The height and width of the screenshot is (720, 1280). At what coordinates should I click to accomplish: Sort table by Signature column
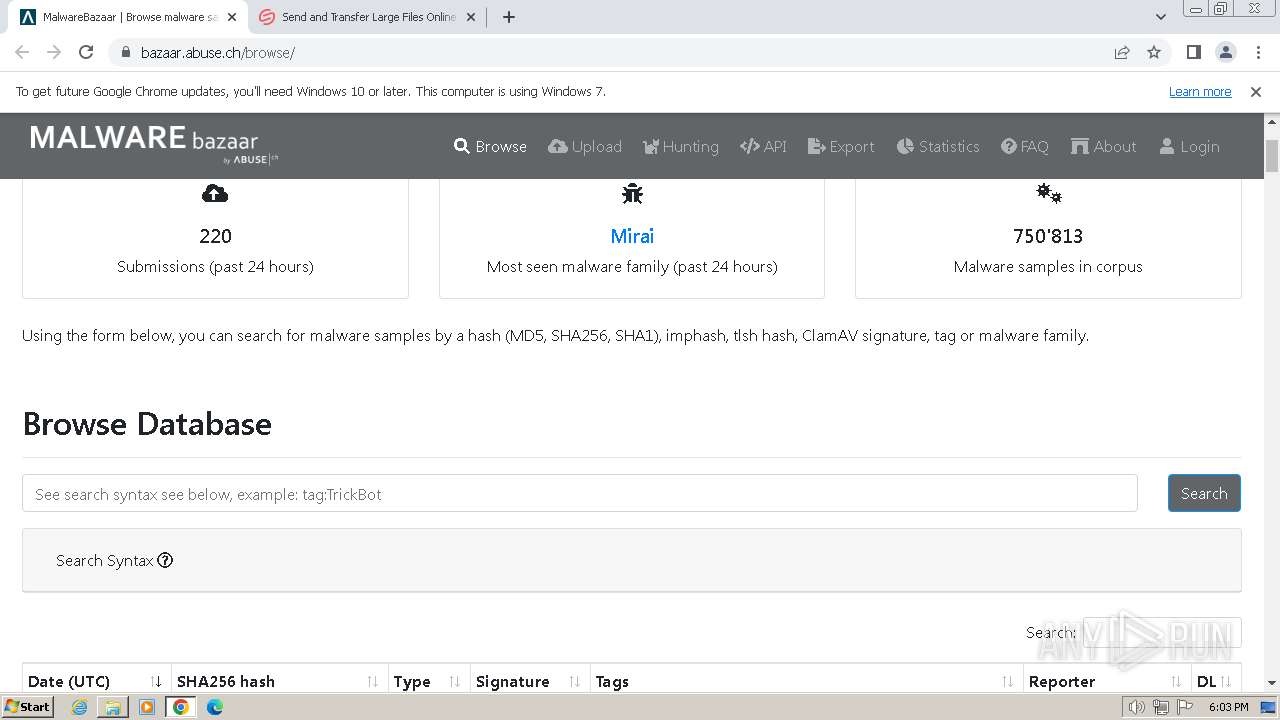(x=530, y=681)
